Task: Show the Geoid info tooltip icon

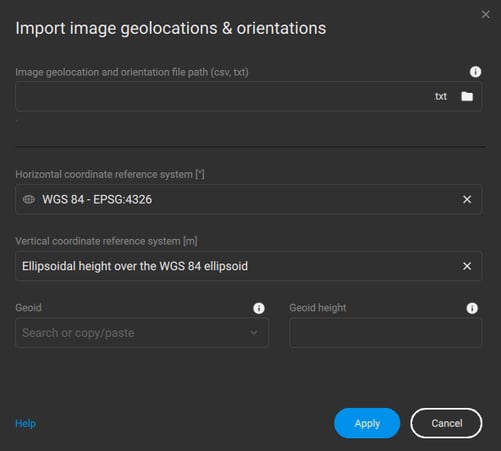Action: [x=259, y=308]
